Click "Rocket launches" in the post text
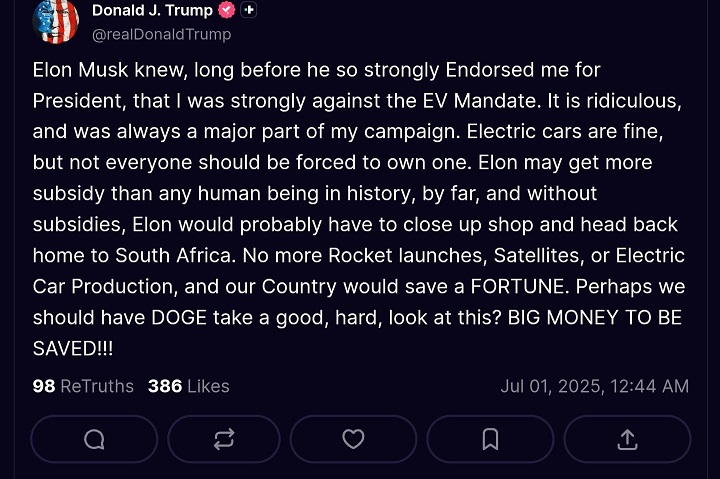 point(407,256)
